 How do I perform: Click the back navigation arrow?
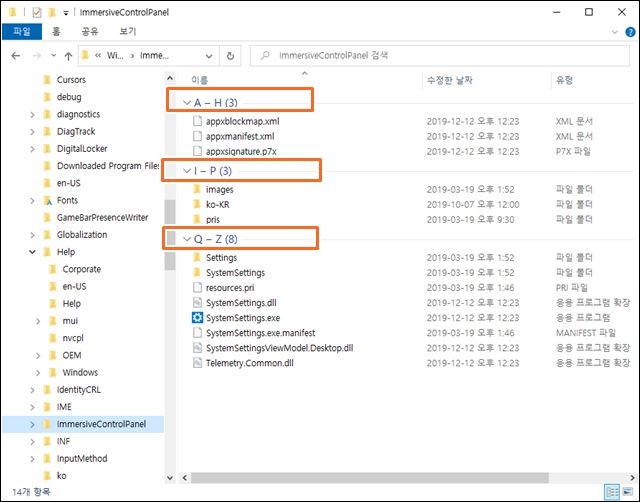click(16, 56)
